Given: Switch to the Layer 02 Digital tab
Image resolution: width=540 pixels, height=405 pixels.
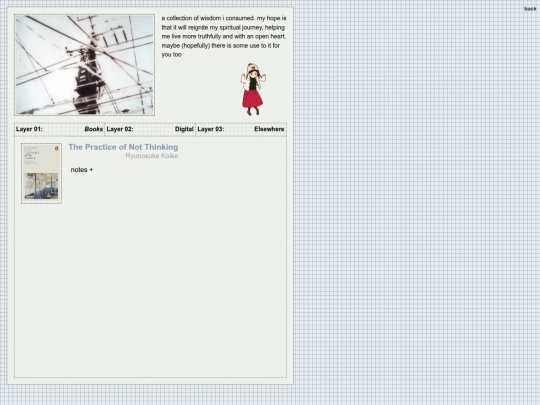Looking at the screenshot, I should tap(150, 129).
